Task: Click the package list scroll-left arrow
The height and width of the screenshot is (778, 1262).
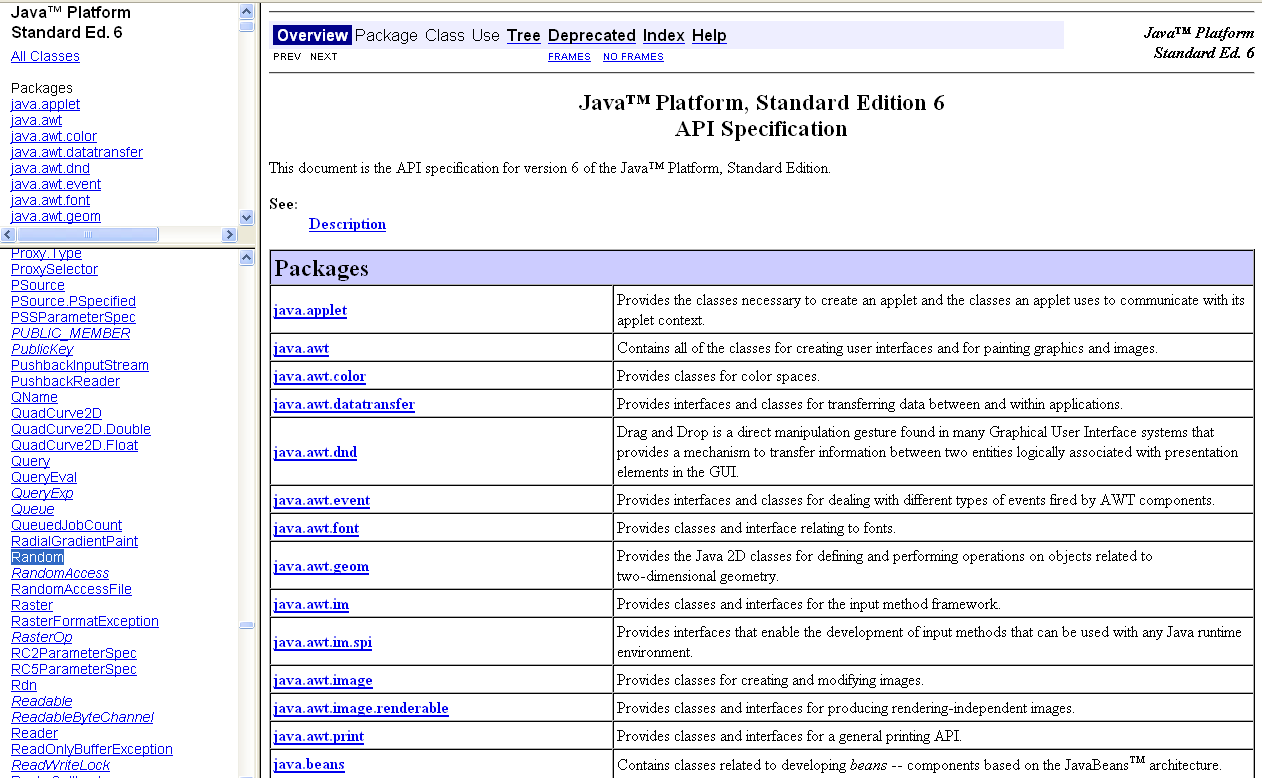Action: click(8, 234)
